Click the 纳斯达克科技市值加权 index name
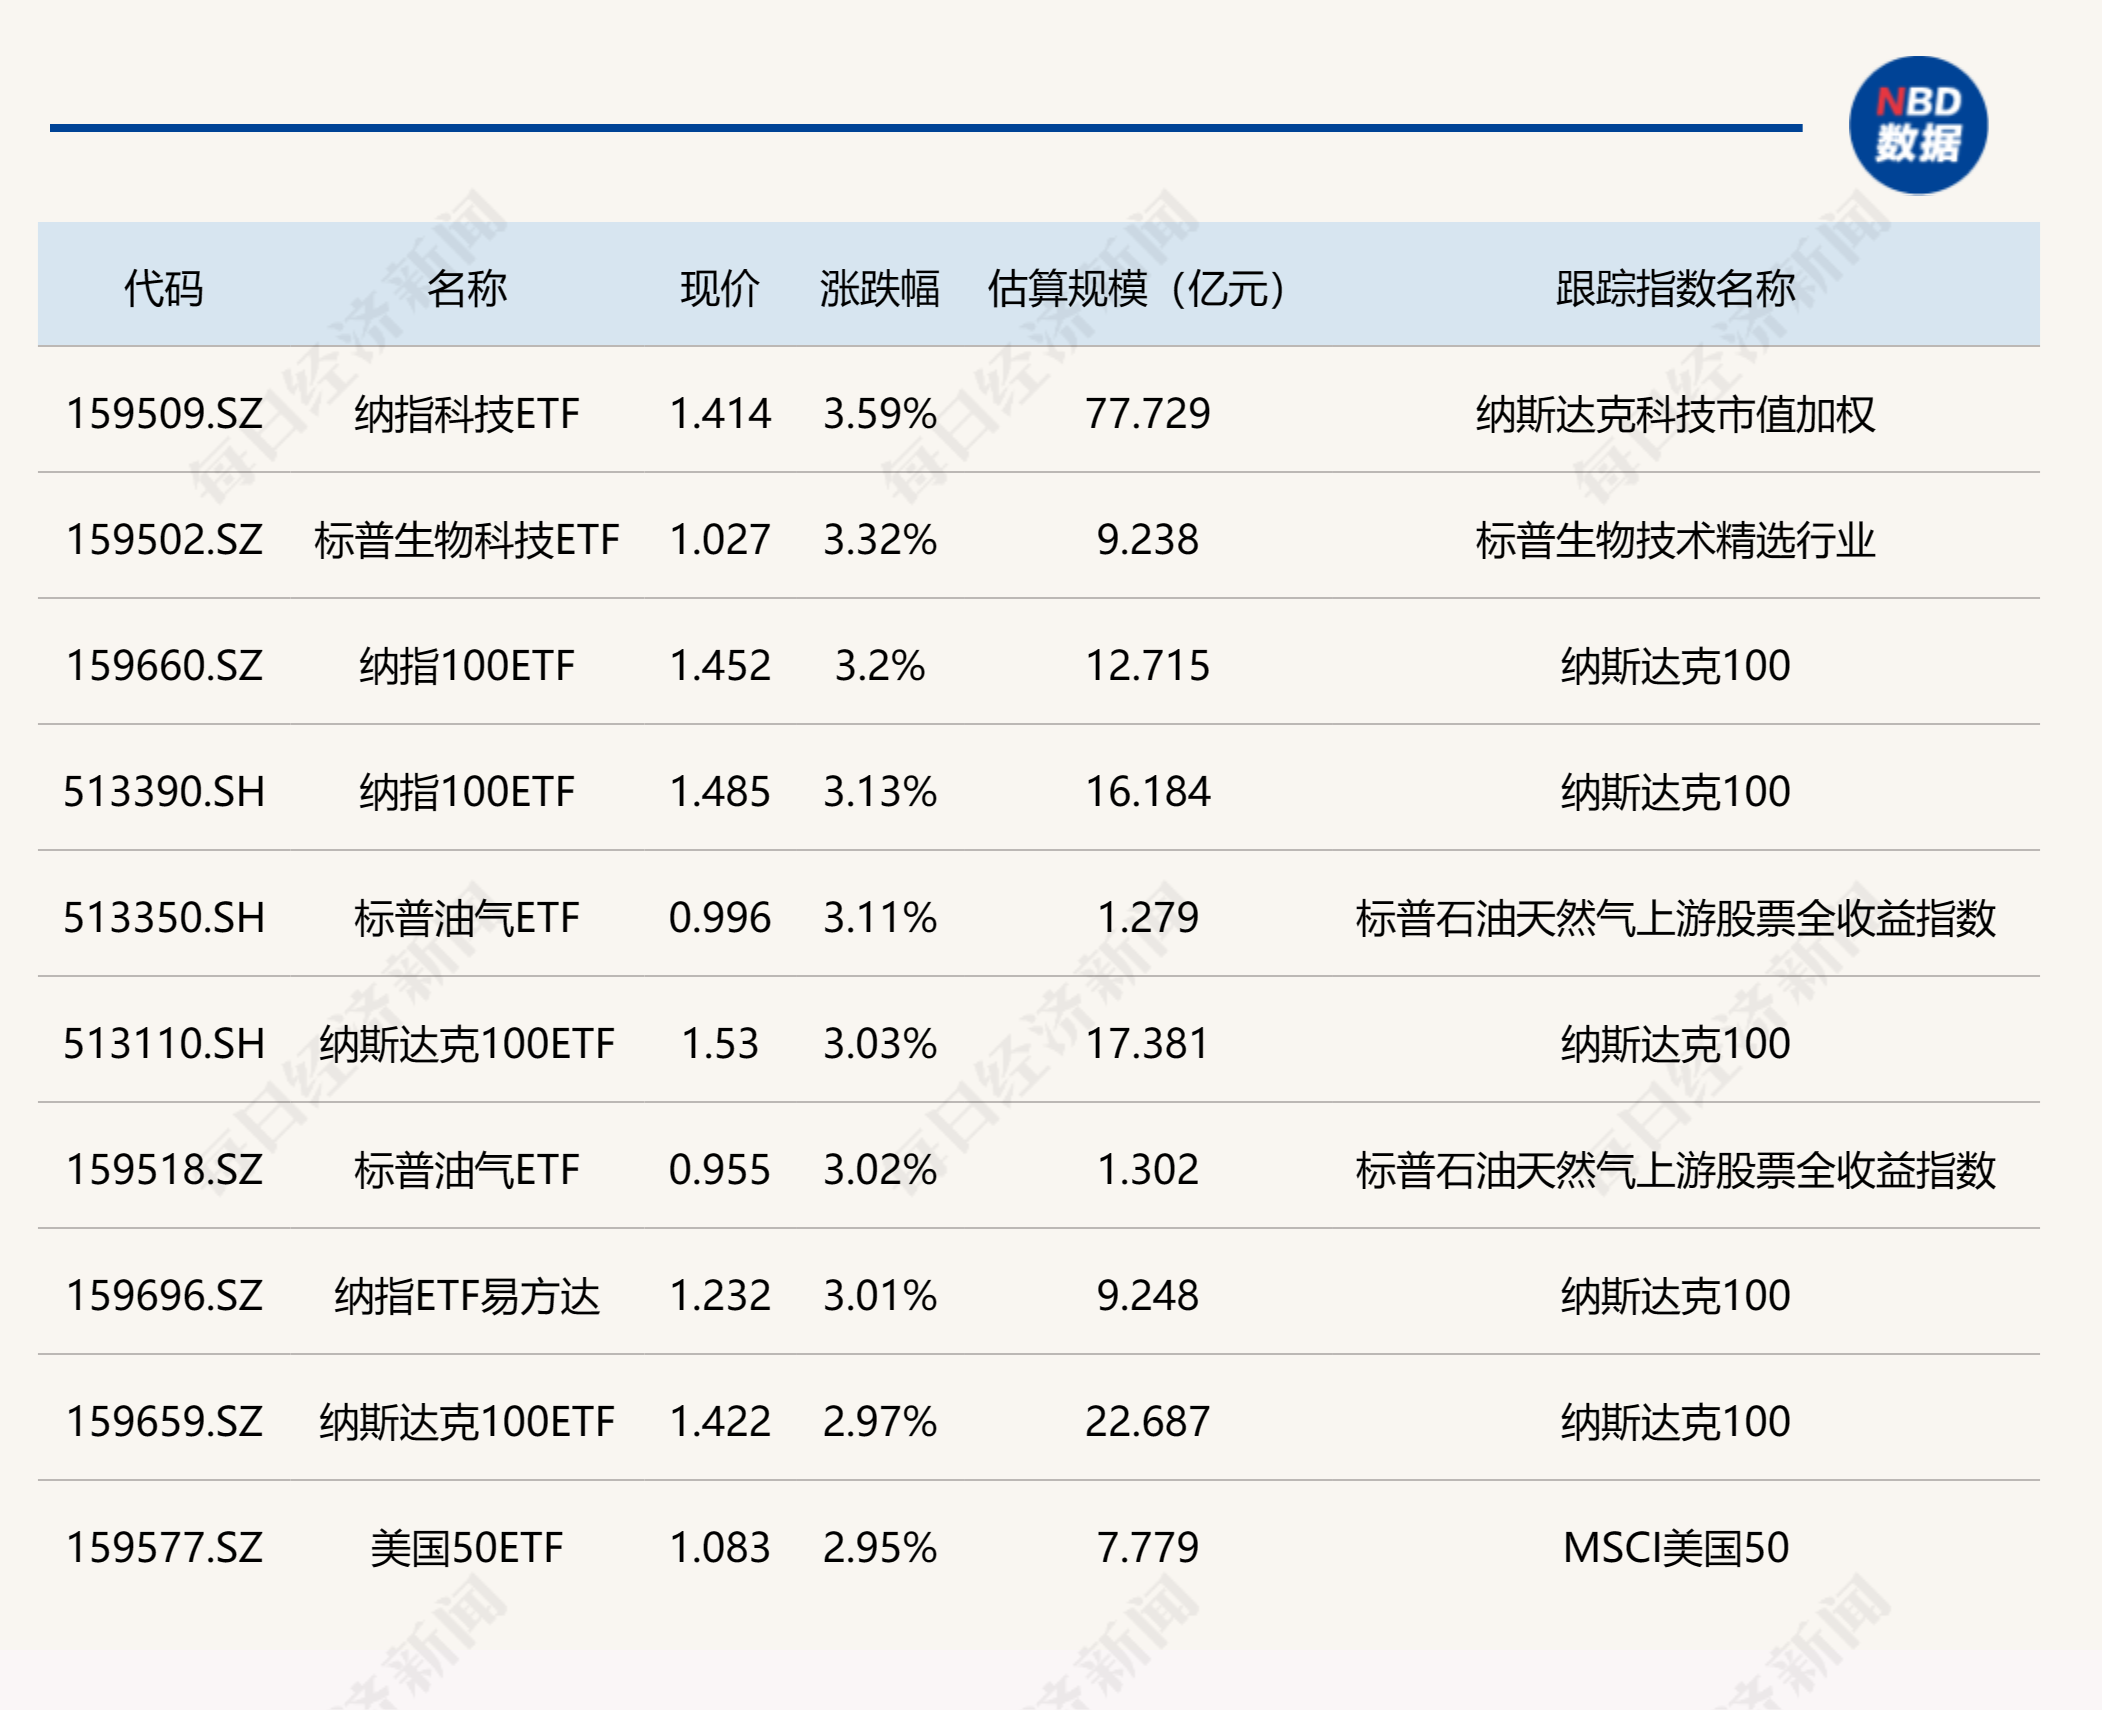The height and width of the screenshot is (1710, 2102). click(x=1675, y=414)
